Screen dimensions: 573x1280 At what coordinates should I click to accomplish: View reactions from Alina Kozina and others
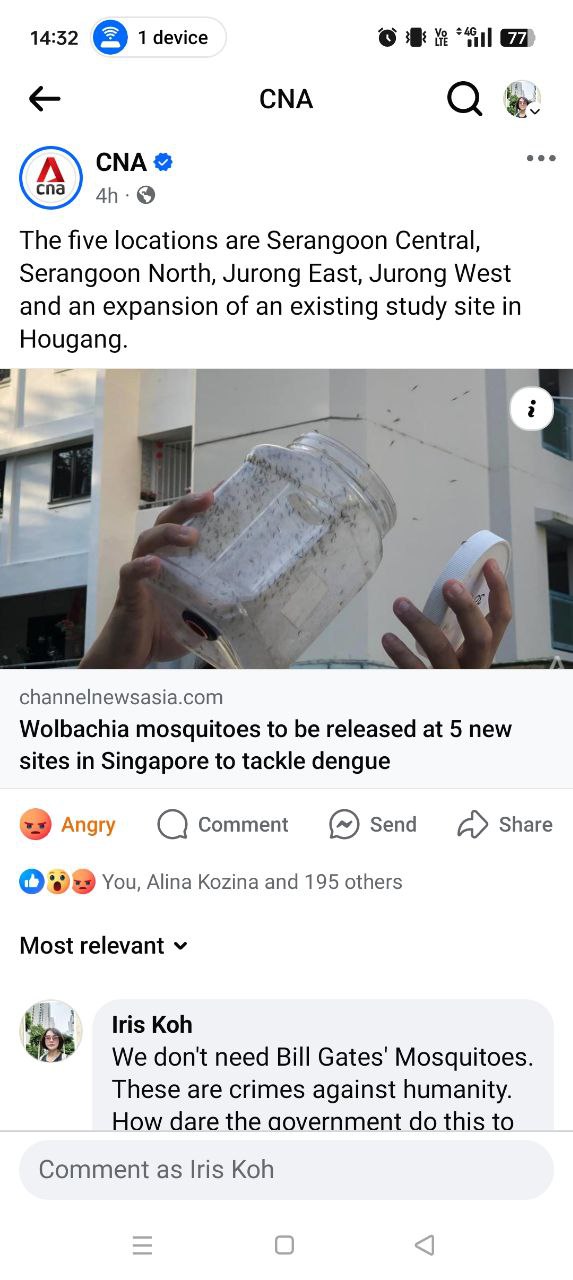211,881
